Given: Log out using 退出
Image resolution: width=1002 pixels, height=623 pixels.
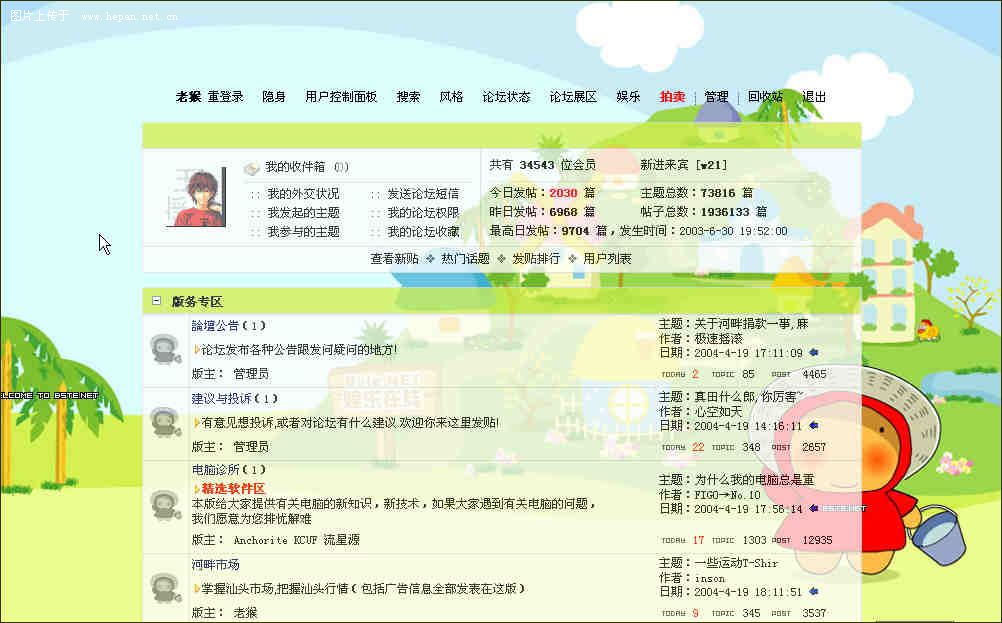Looking at the screenshot, I should [x=814, y=96].
